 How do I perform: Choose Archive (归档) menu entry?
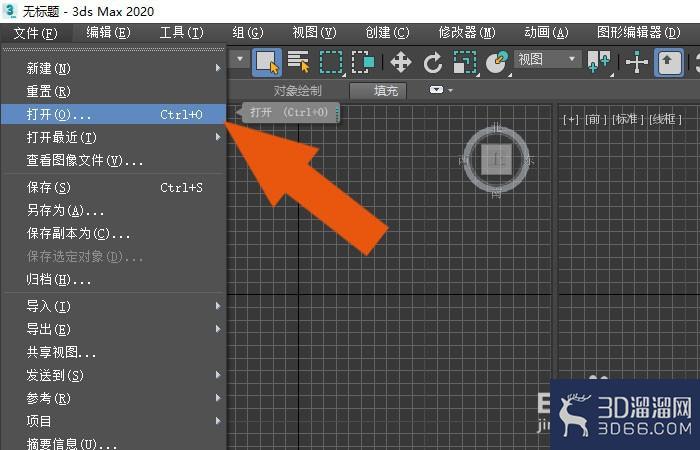[113, 280]
